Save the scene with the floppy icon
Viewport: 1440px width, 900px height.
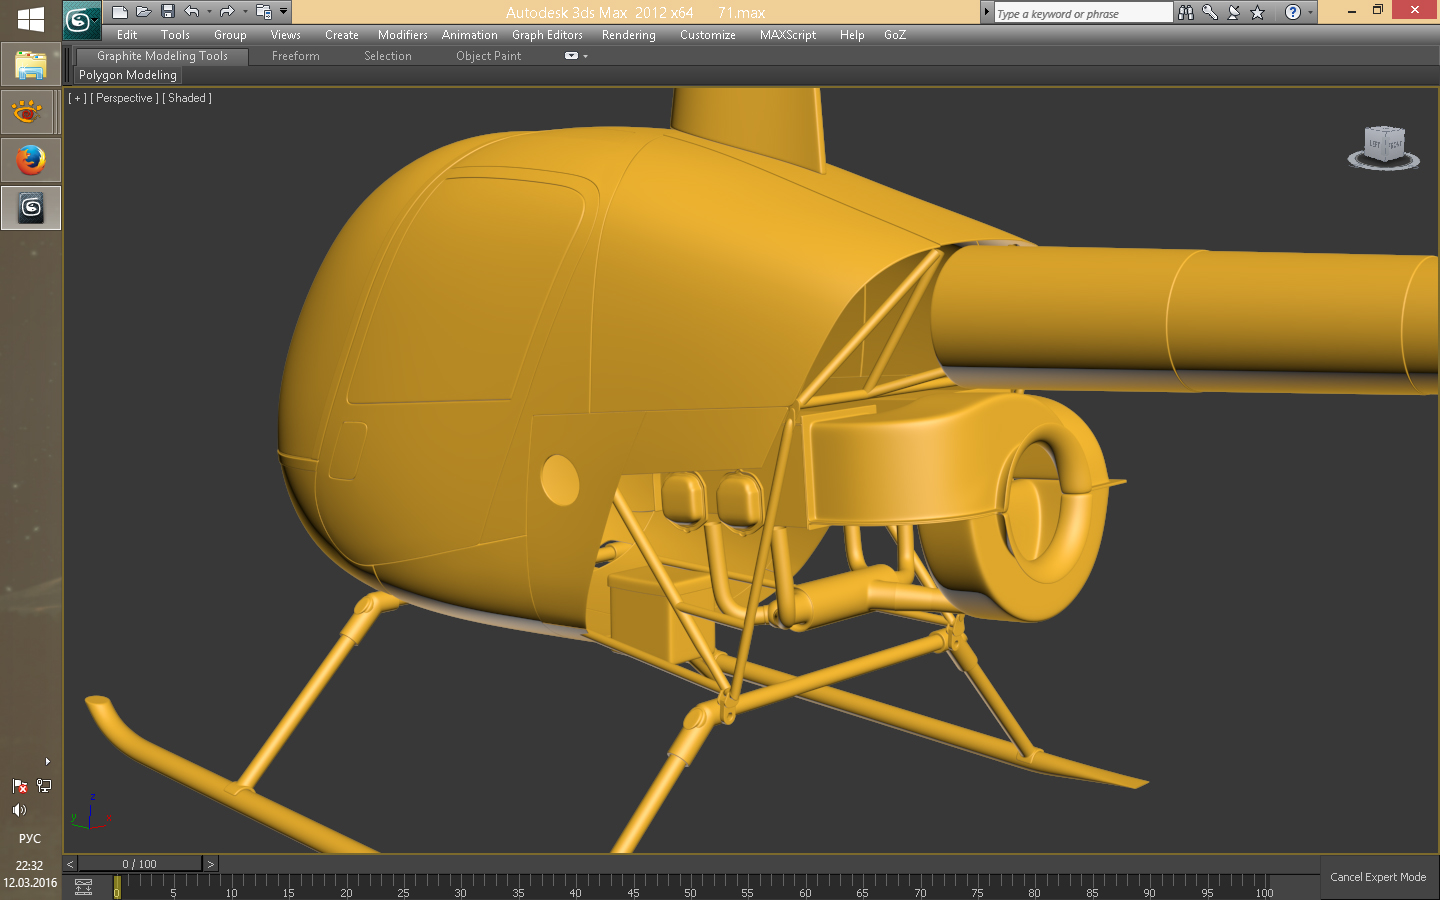(168, 12)
